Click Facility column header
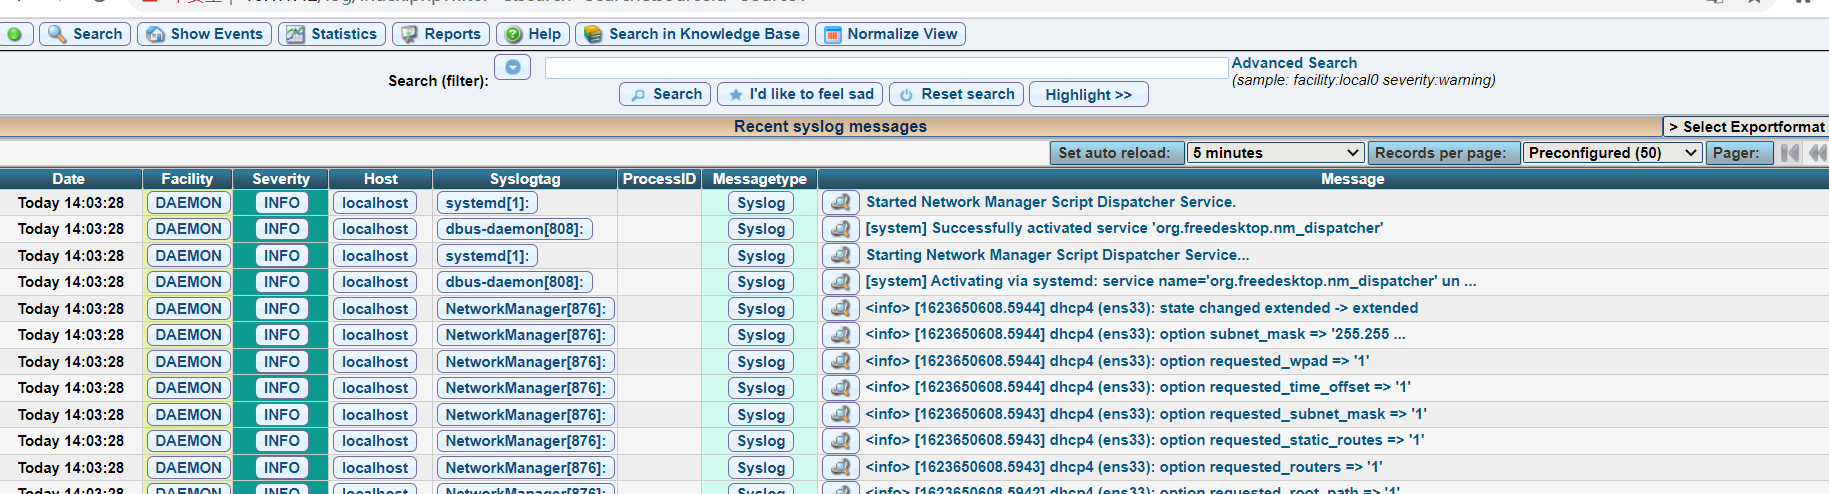1829x494 pixels. 187,179
